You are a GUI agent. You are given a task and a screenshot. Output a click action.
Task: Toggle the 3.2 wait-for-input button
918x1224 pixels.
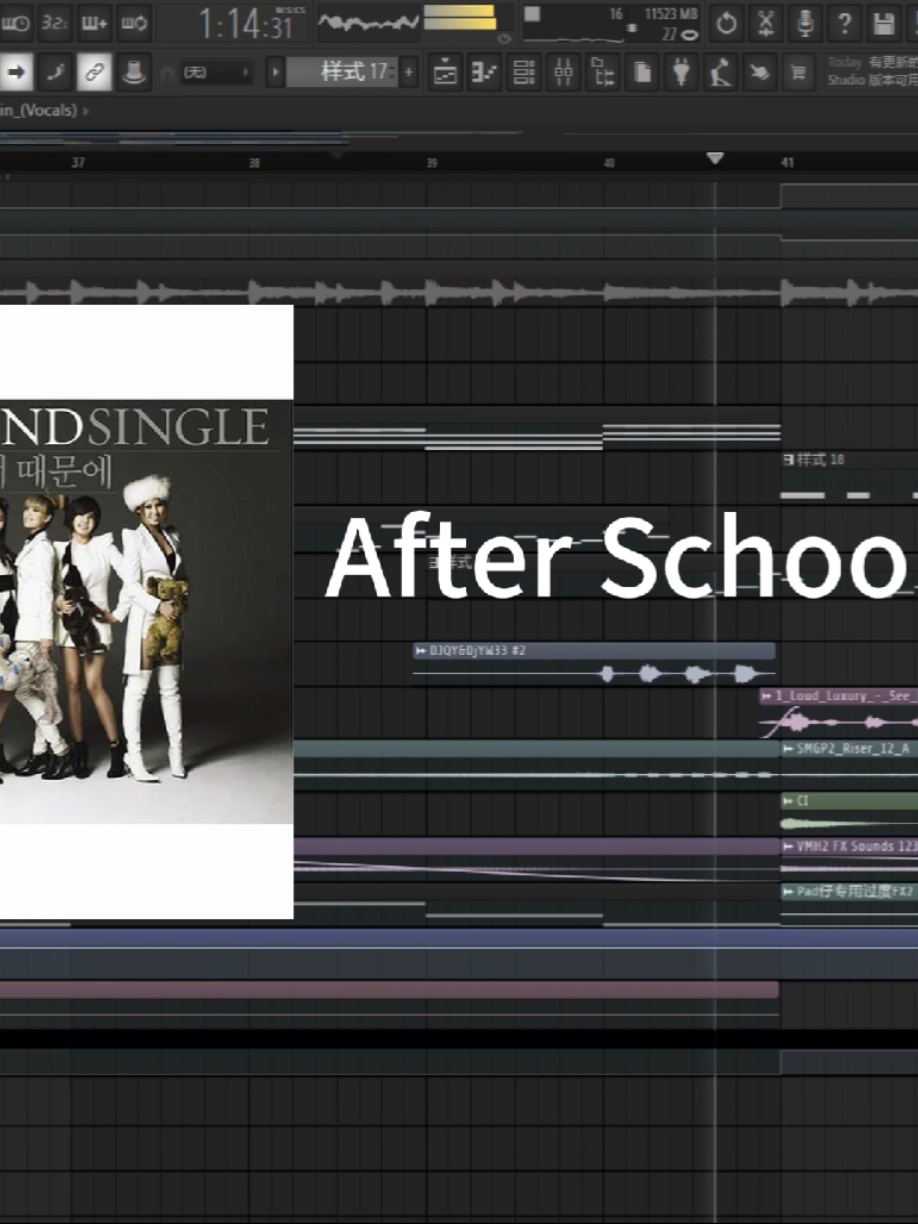[57, 22]
